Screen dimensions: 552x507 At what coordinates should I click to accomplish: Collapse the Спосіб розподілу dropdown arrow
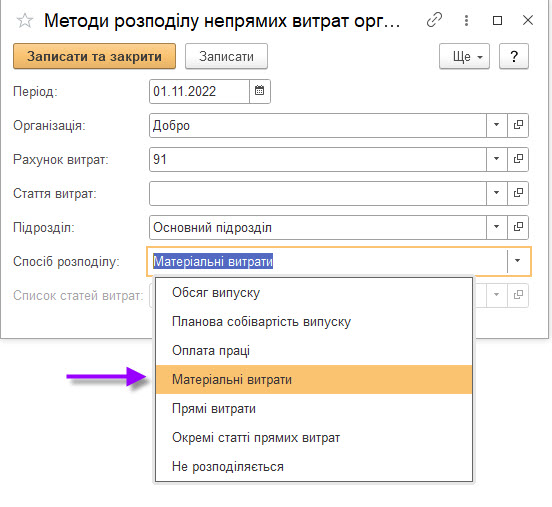(518, 261)
